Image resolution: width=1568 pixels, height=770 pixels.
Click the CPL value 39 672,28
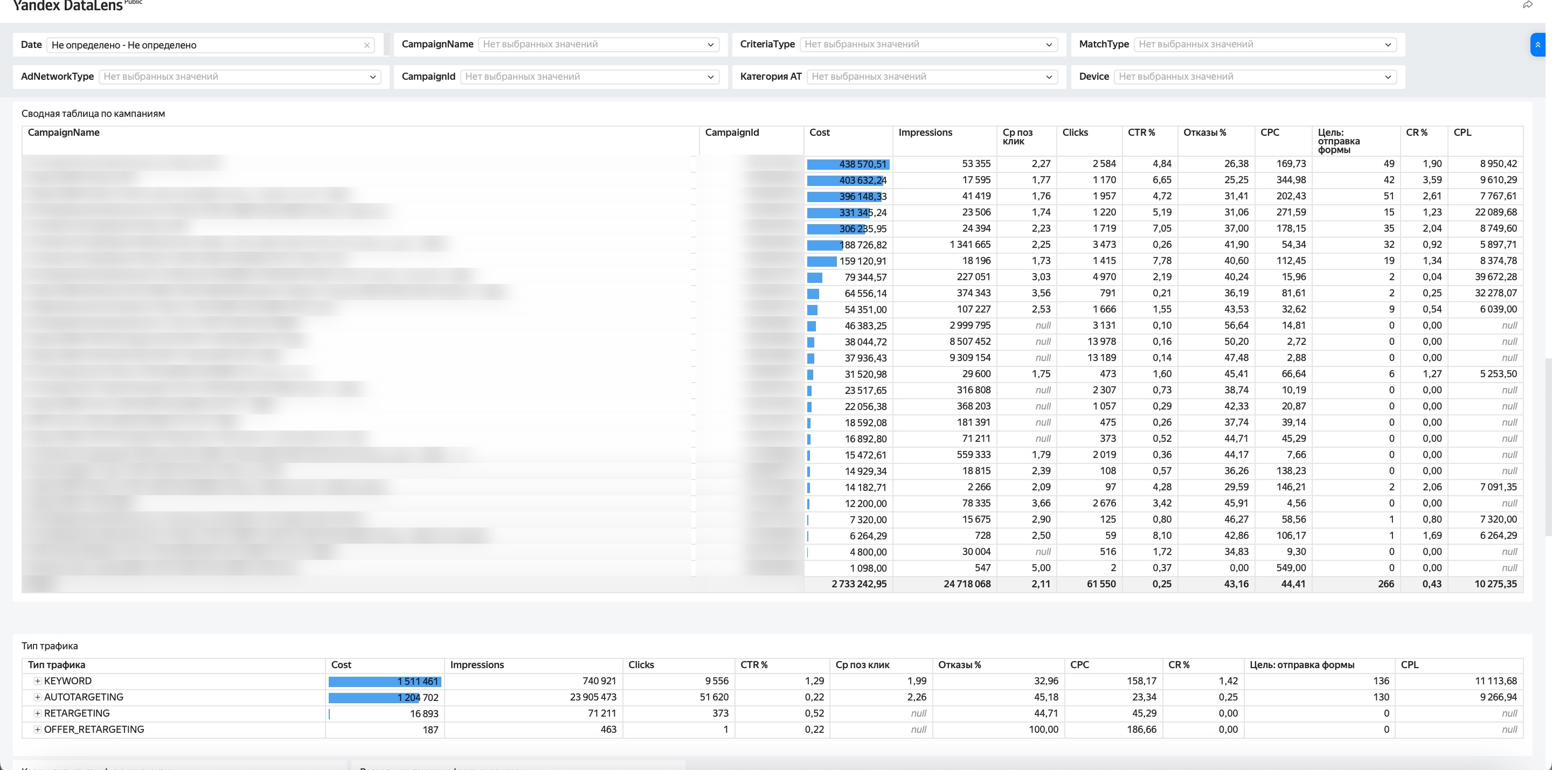point(1497,277)
